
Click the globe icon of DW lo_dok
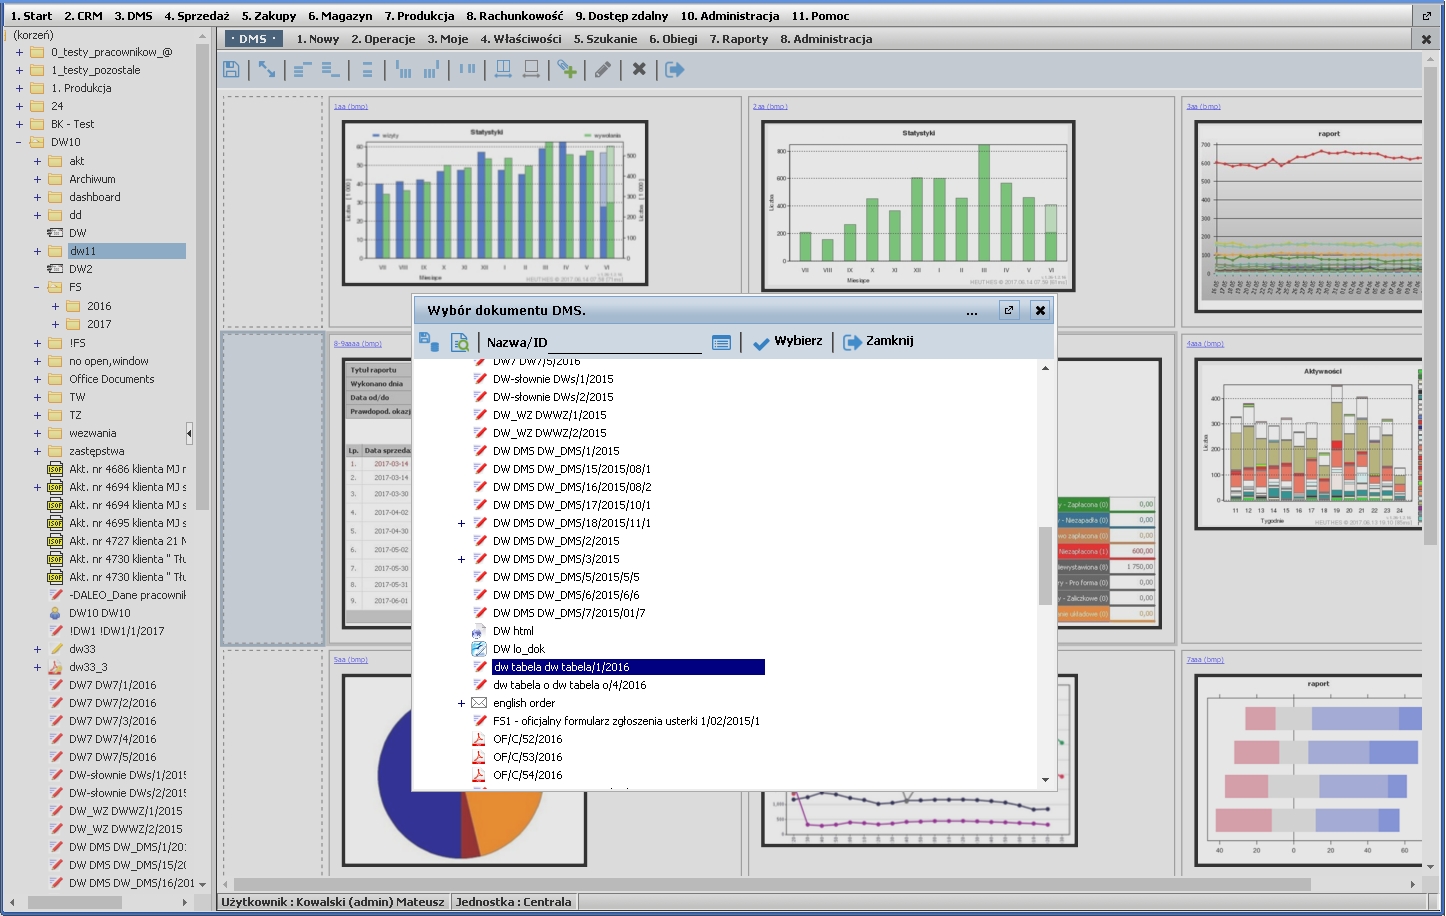click(x=479, y=649)
